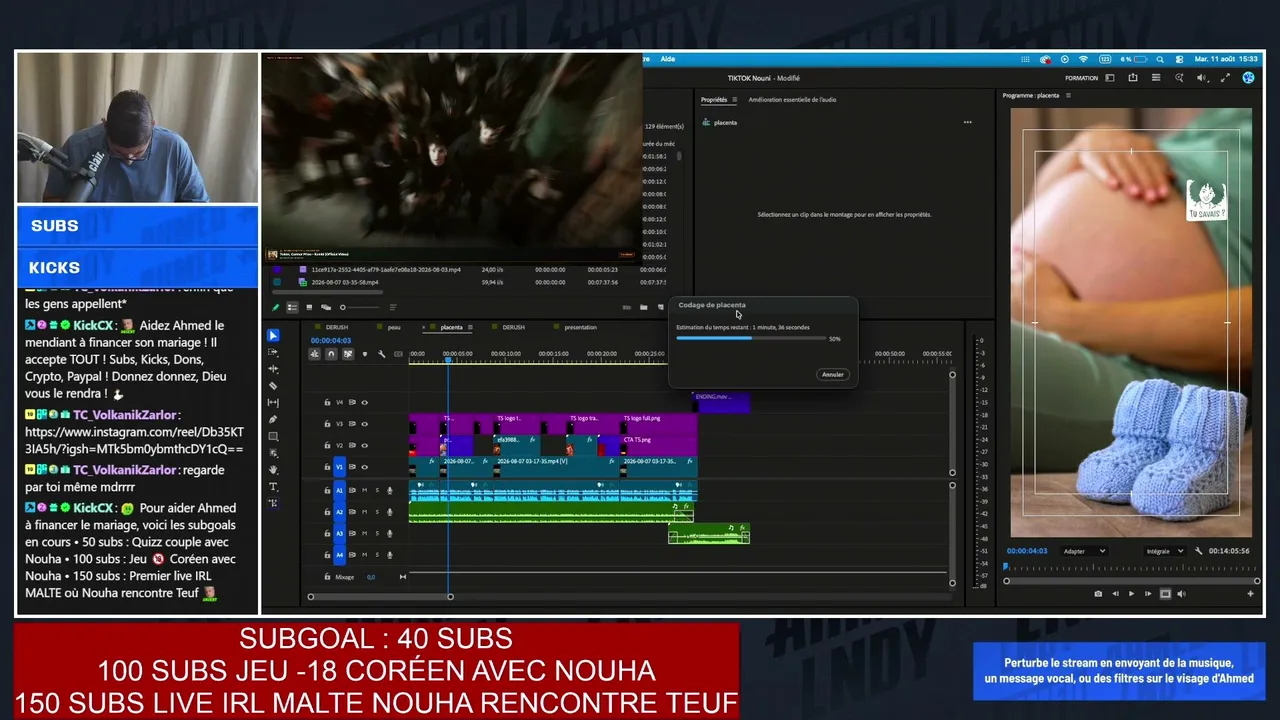Viewport: 1280px width, 720px height.
Task: Select the Pen tool
Action: point(274,420)
